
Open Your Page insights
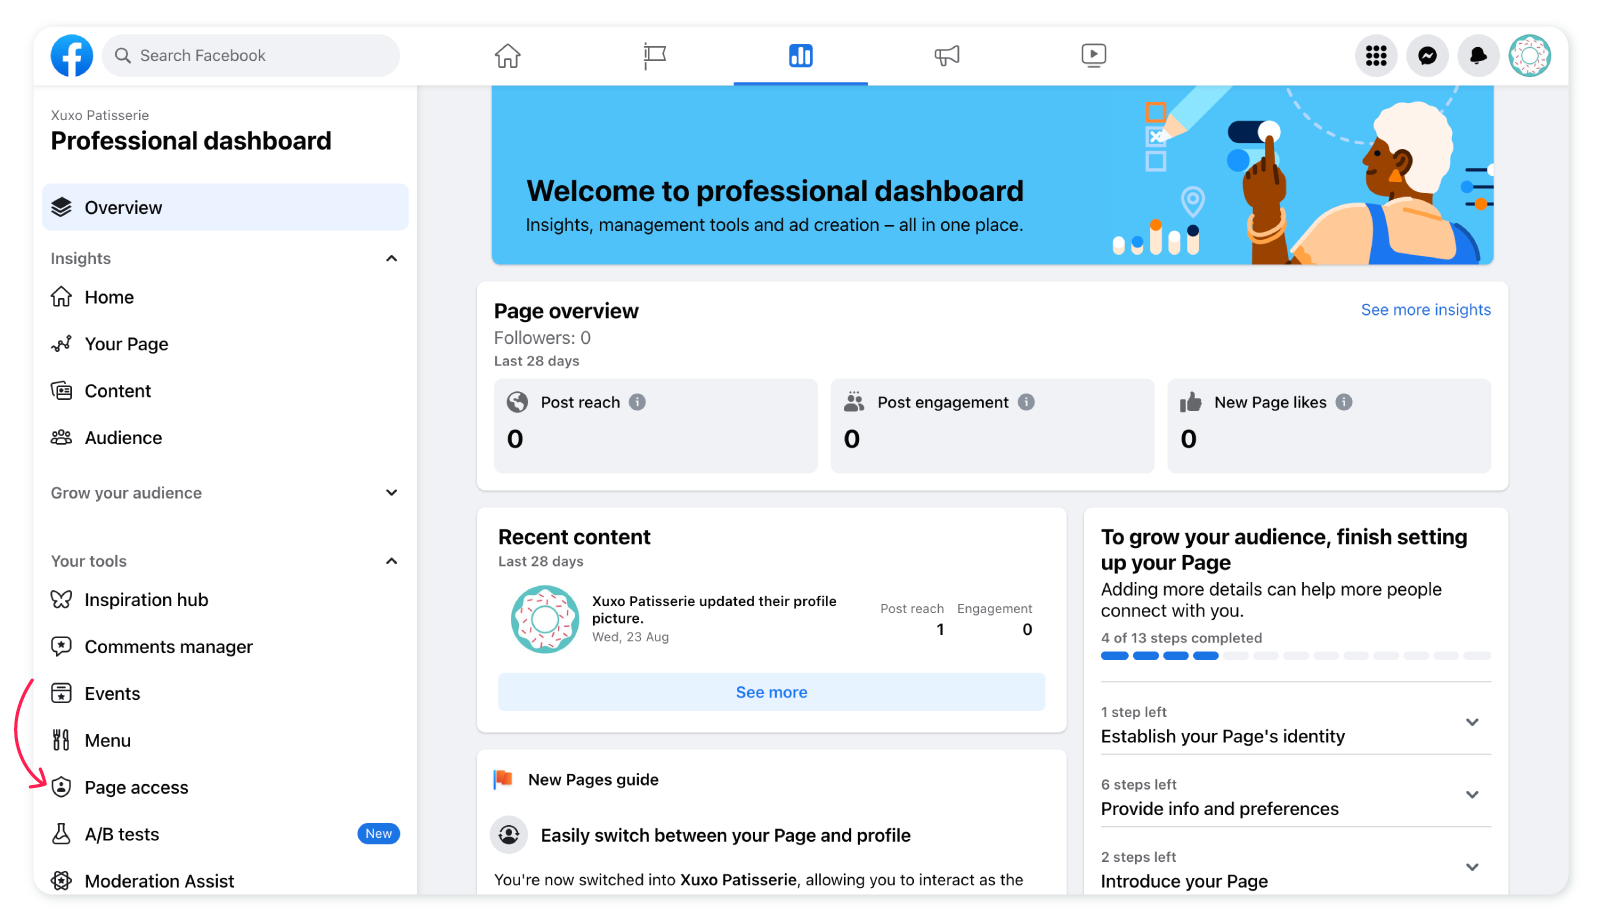225,344
